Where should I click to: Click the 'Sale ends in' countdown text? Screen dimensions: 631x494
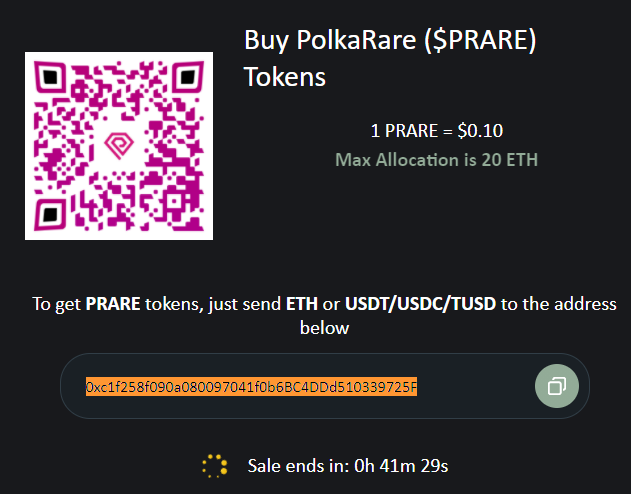tap(348, 466)
